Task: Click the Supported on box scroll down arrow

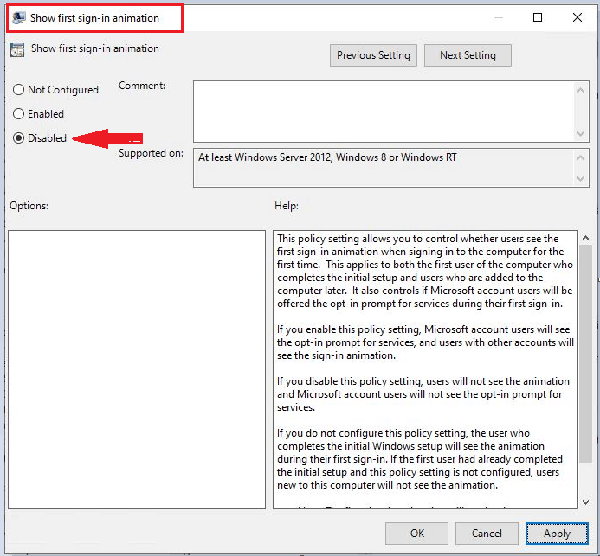Action: coord(582,180)
